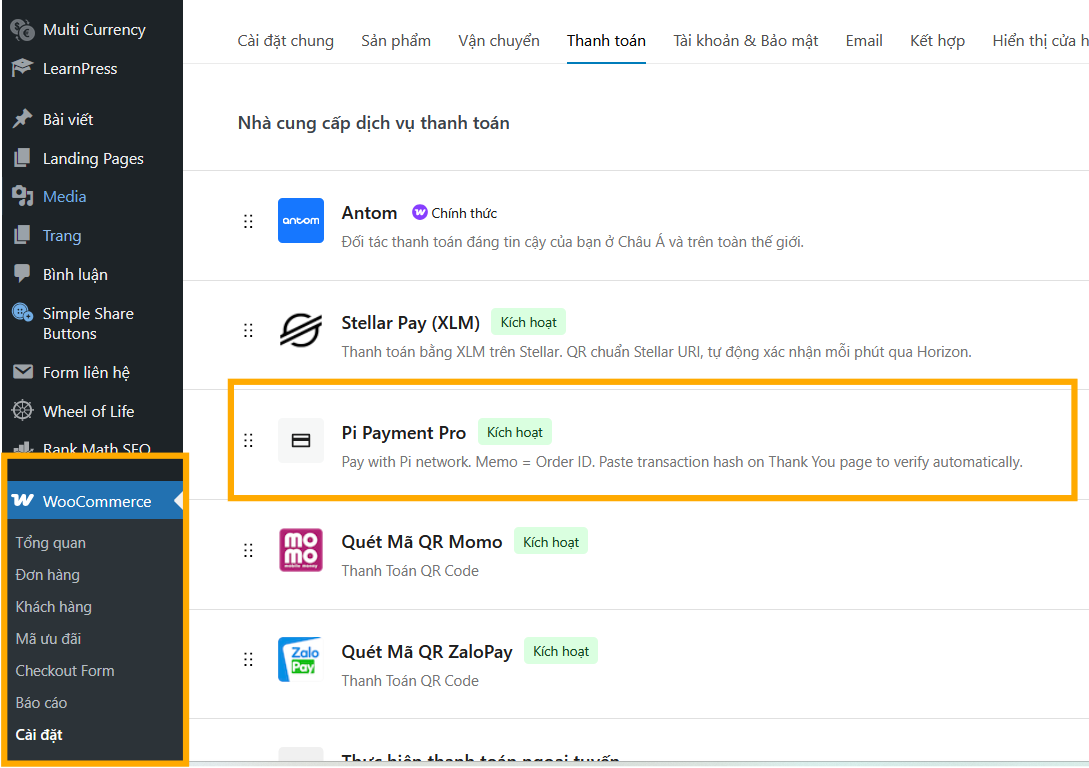Click the drag handle for Antom row

(248, 222)
